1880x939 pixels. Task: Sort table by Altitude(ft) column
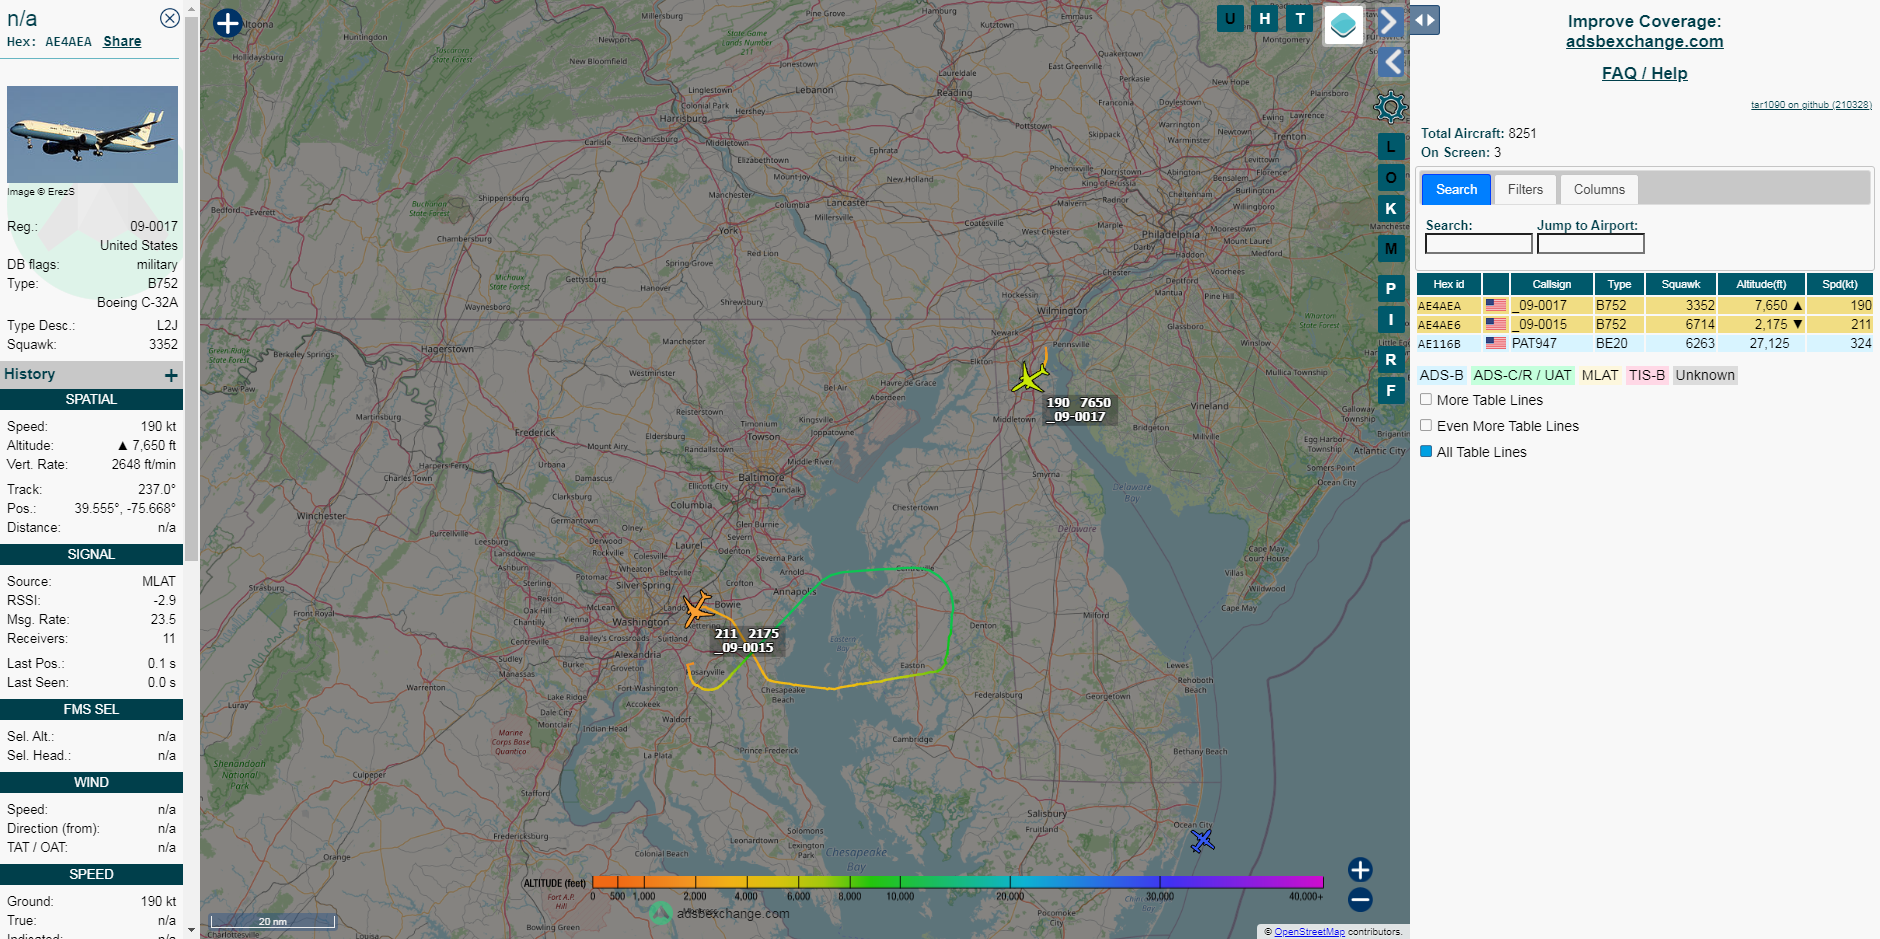[x=1761, y=284]
